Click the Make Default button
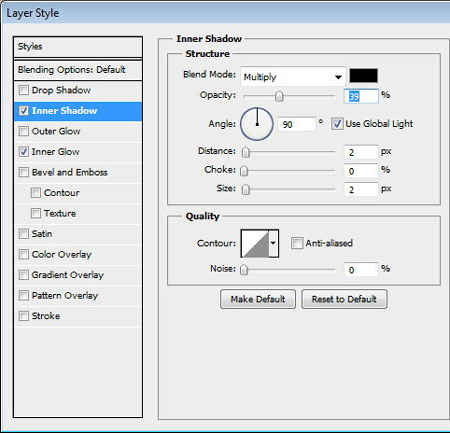The height and width of the screenshot is (433, 450). click(x=258, y=299)
